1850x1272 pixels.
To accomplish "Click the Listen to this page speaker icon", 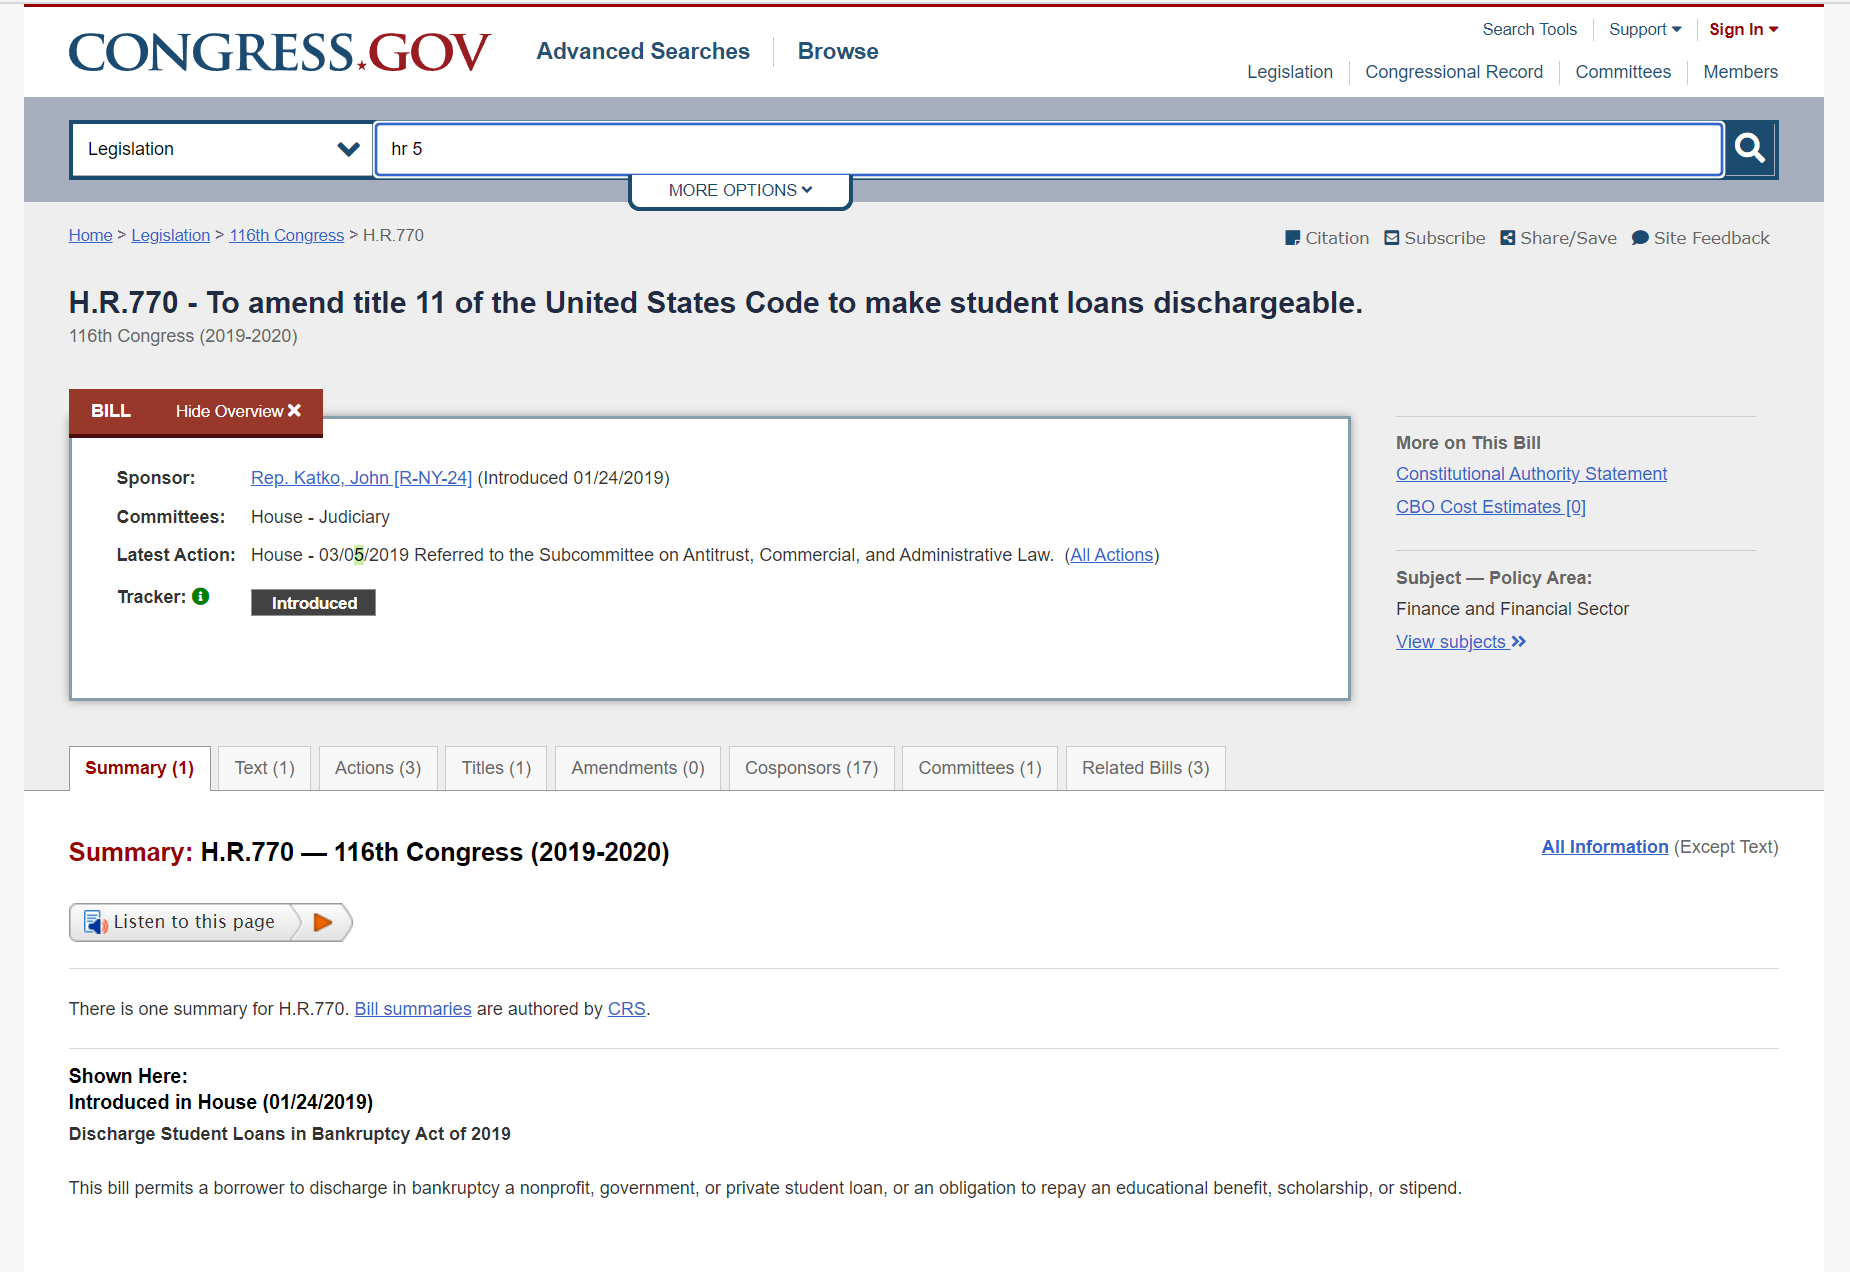I will 96,922.
